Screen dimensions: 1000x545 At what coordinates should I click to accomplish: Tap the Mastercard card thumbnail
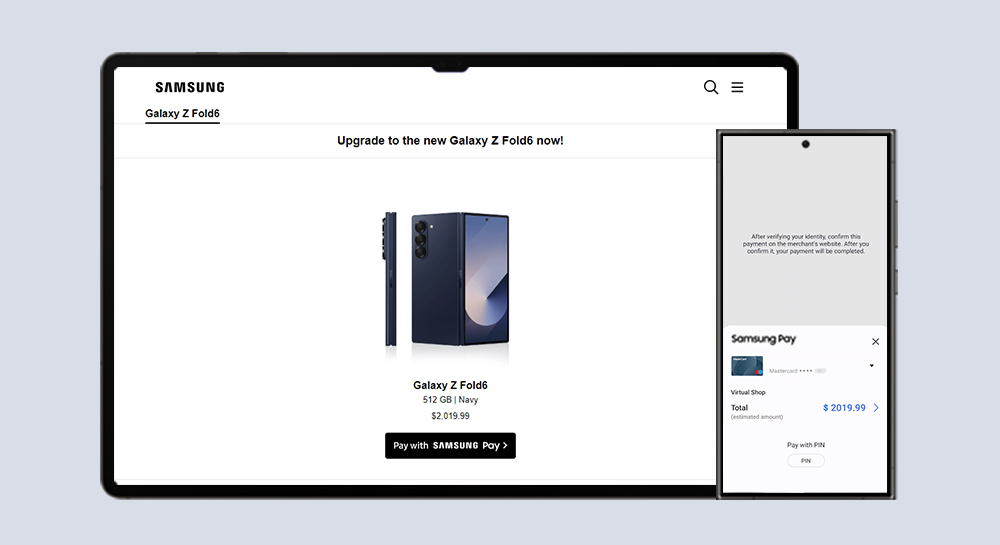click(747, 366)
